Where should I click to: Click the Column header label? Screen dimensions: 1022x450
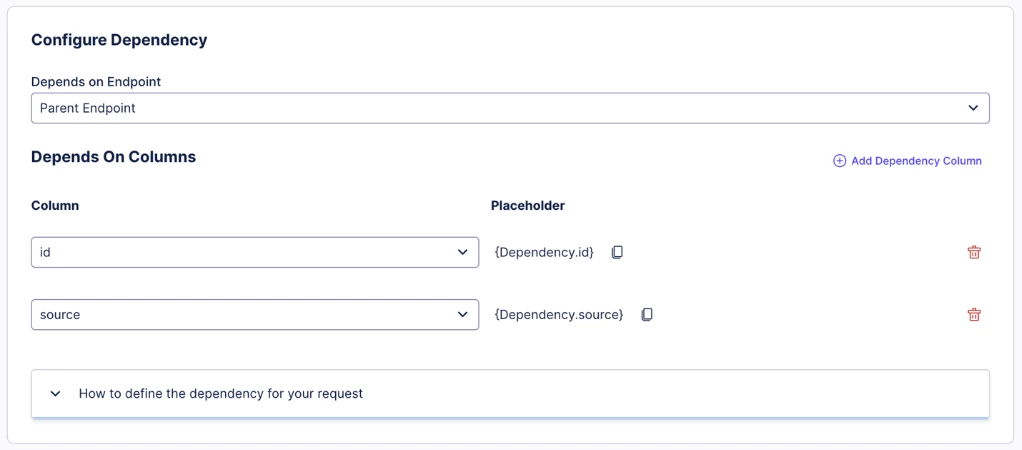pos(55,206)
